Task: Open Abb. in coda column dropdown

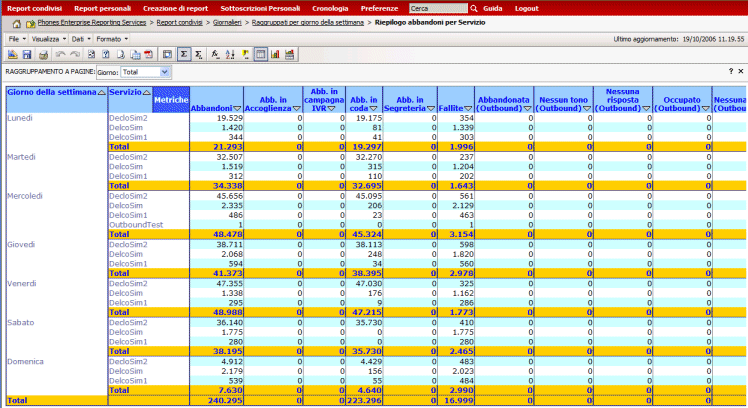Action: pyautogui.click(x=374, y=109)
